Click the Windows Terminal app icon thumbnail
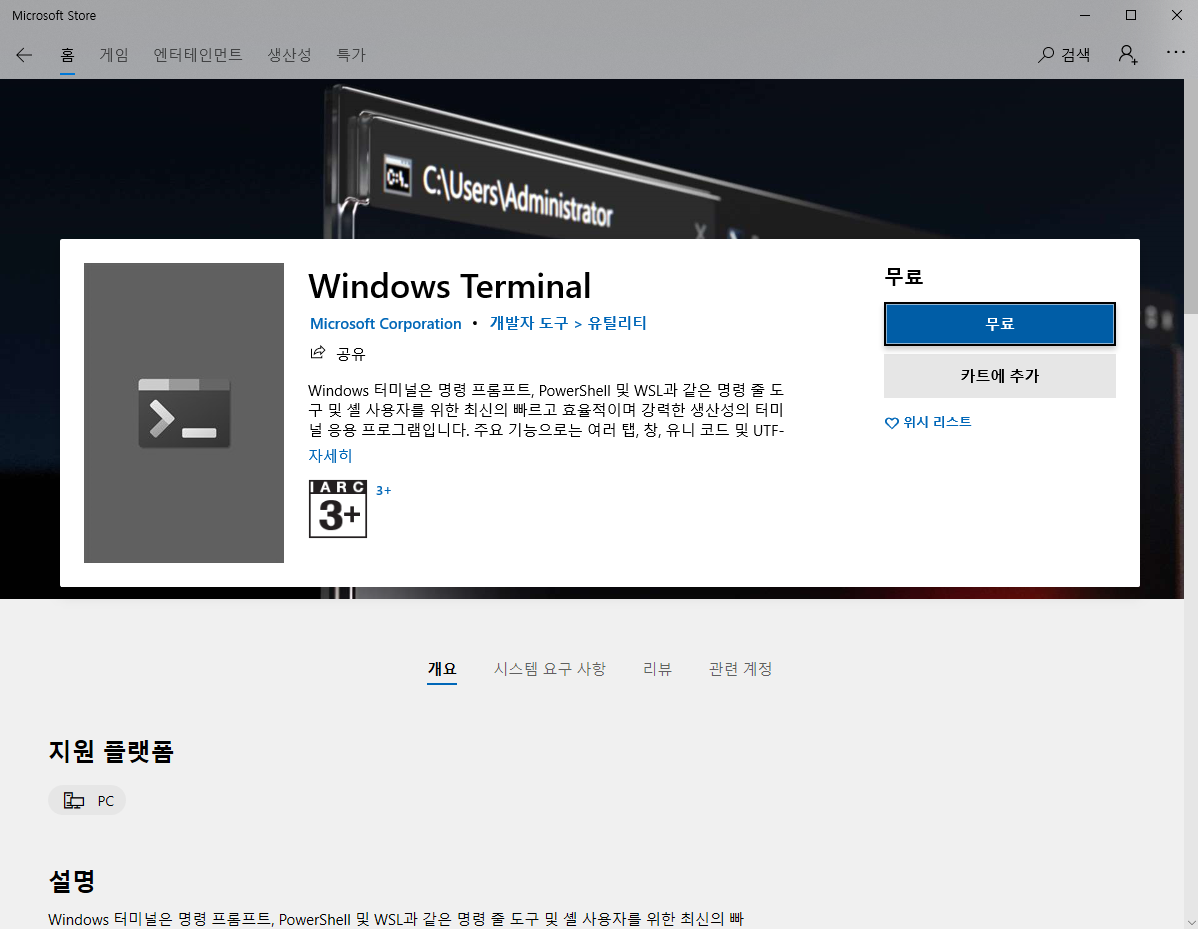Viewport: 1198px width, 929px height. [184, 413]
